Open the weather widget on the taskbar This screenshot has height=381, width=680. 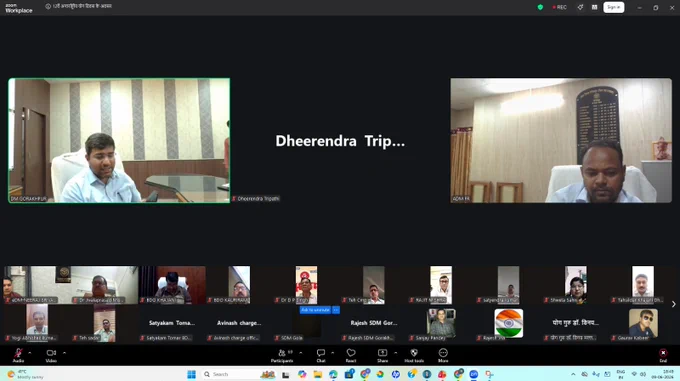click(26, 374)
